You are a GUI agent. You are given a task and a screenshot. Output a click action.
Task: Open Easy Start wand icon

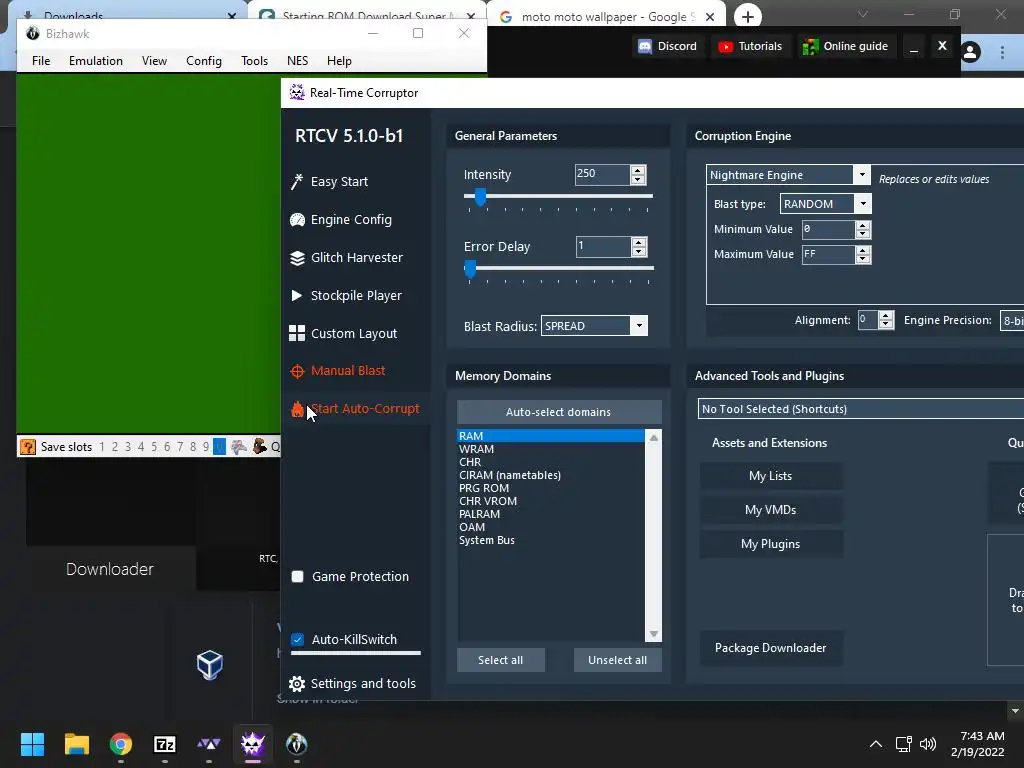tap(296, 182)
